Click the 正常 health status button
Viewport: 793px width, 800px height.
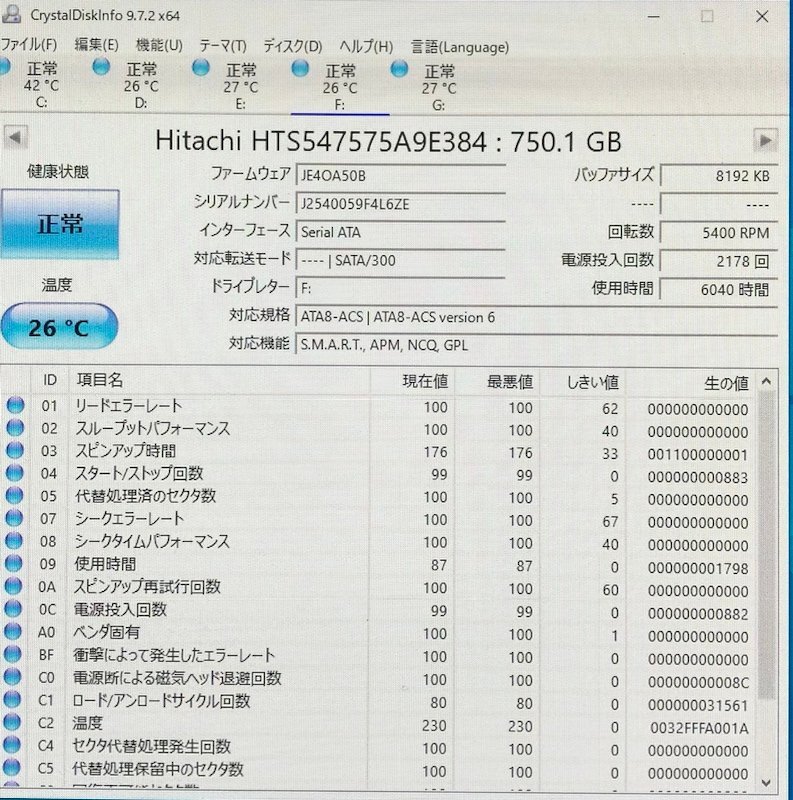(60, 224)
